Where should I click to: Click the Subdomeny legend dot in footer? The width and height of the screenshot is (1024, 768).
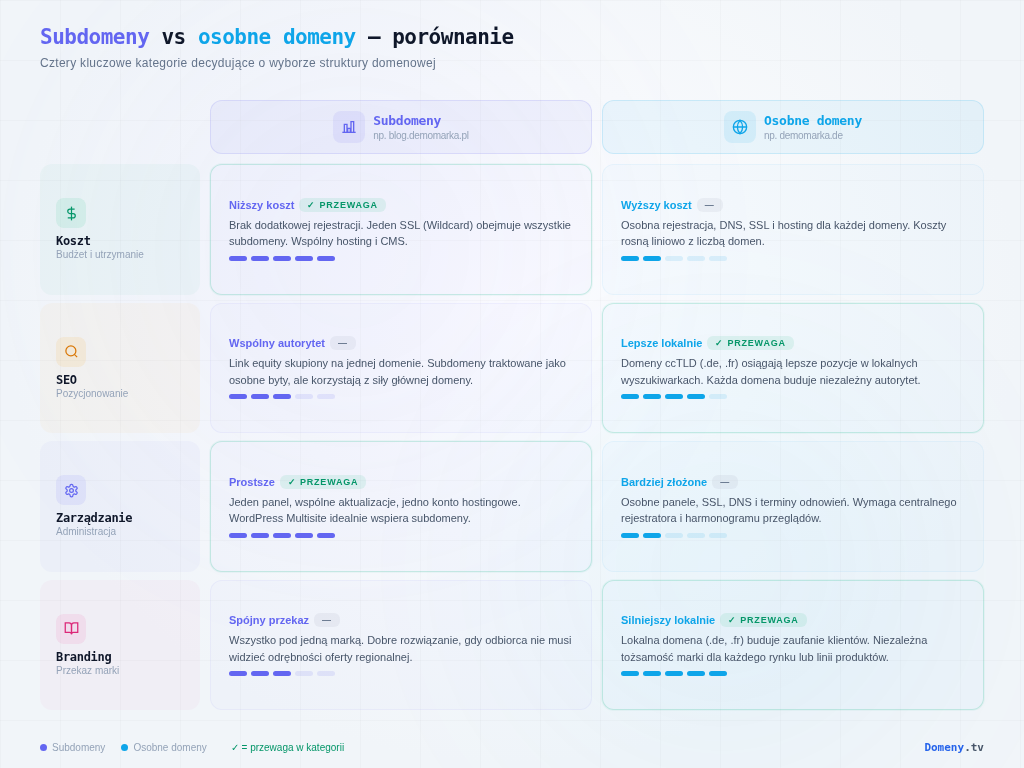coord(44,747)
